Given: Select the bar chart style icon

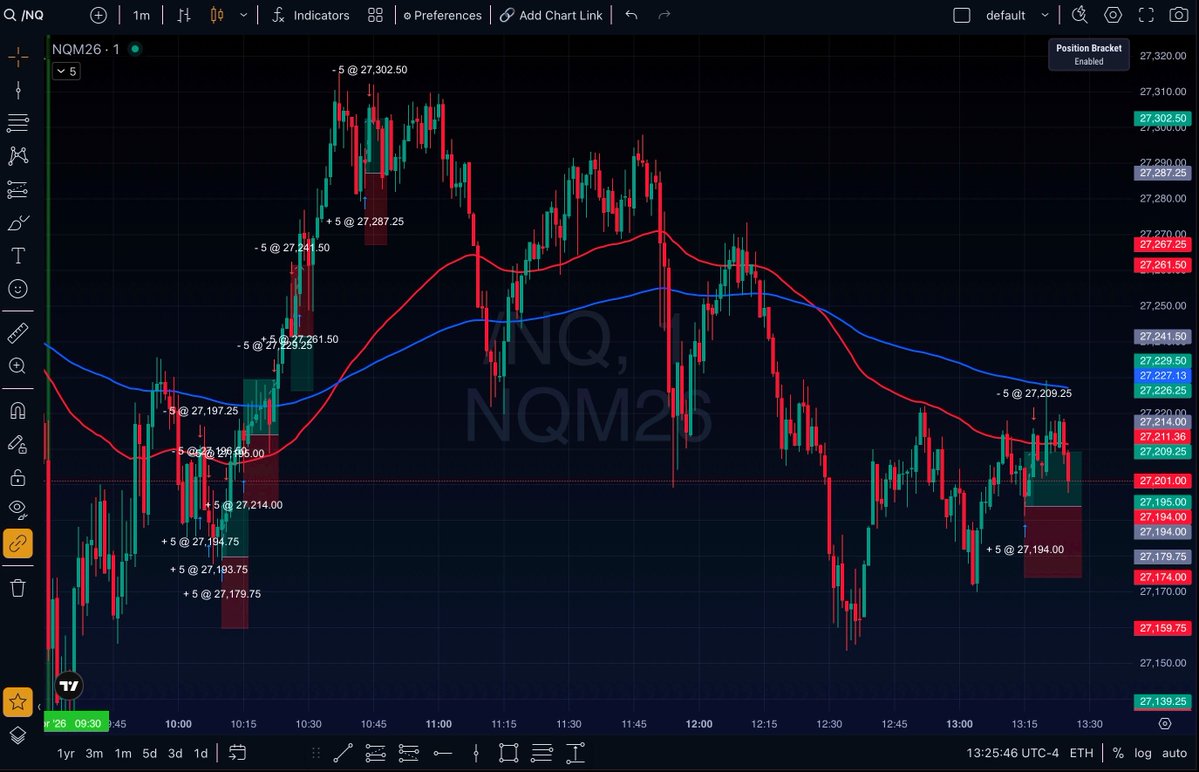Looking at the screenshot, I should 184,15.
